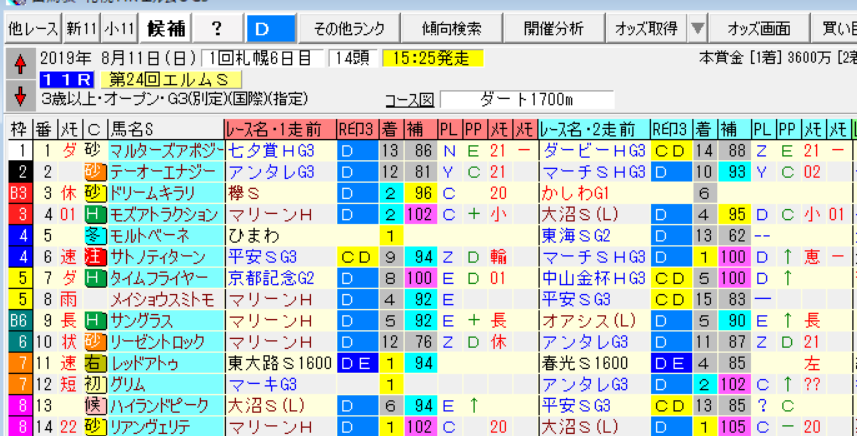Click 東大路S1600 previous race cell
Image resolution: width=857 pixels, height=436 pixels.
click(281, 364)
